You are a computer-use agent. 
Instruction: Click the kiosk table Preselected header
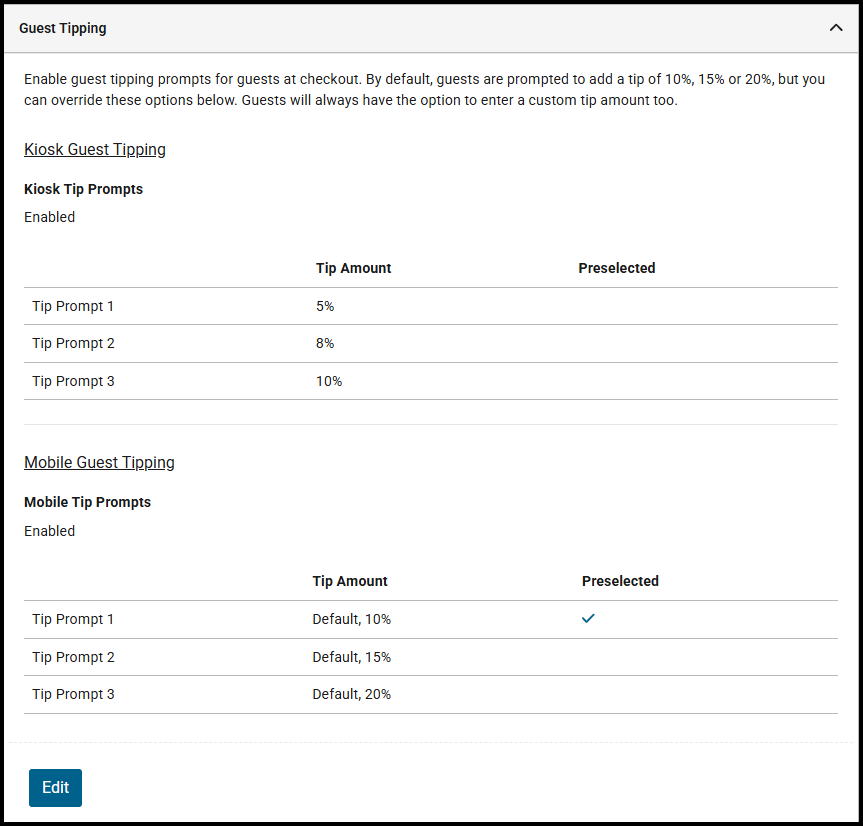(x=616, y=268)
